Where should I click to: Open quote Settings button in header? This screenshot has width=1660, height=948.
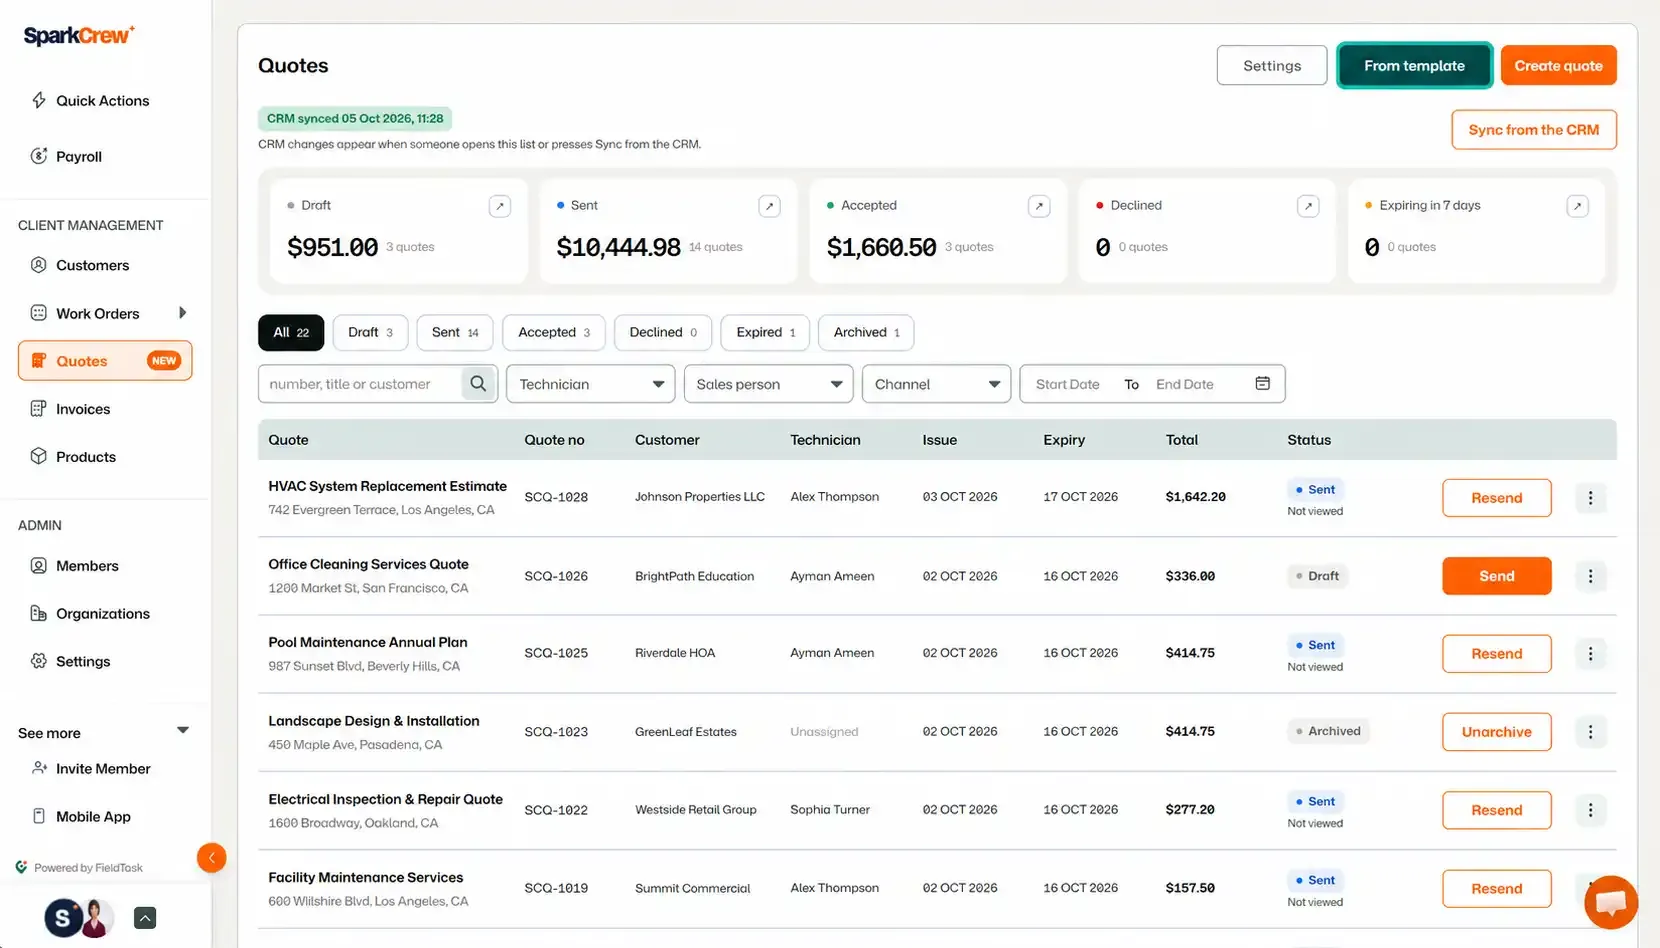click(x=1272, y=66)
